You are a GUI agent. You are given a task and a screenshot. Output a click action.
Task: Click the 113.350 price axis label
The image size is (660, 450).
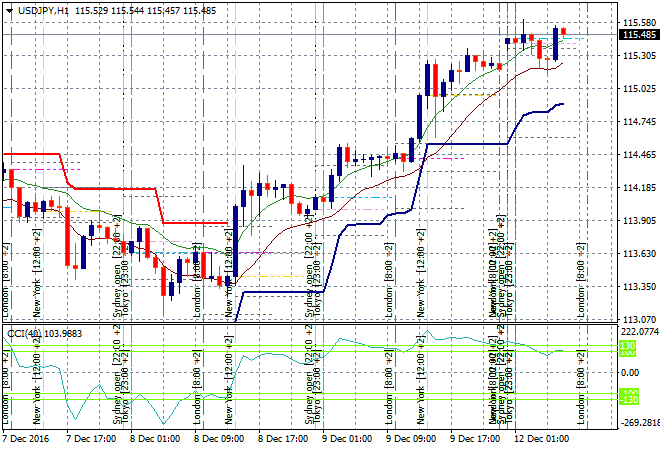638,287
